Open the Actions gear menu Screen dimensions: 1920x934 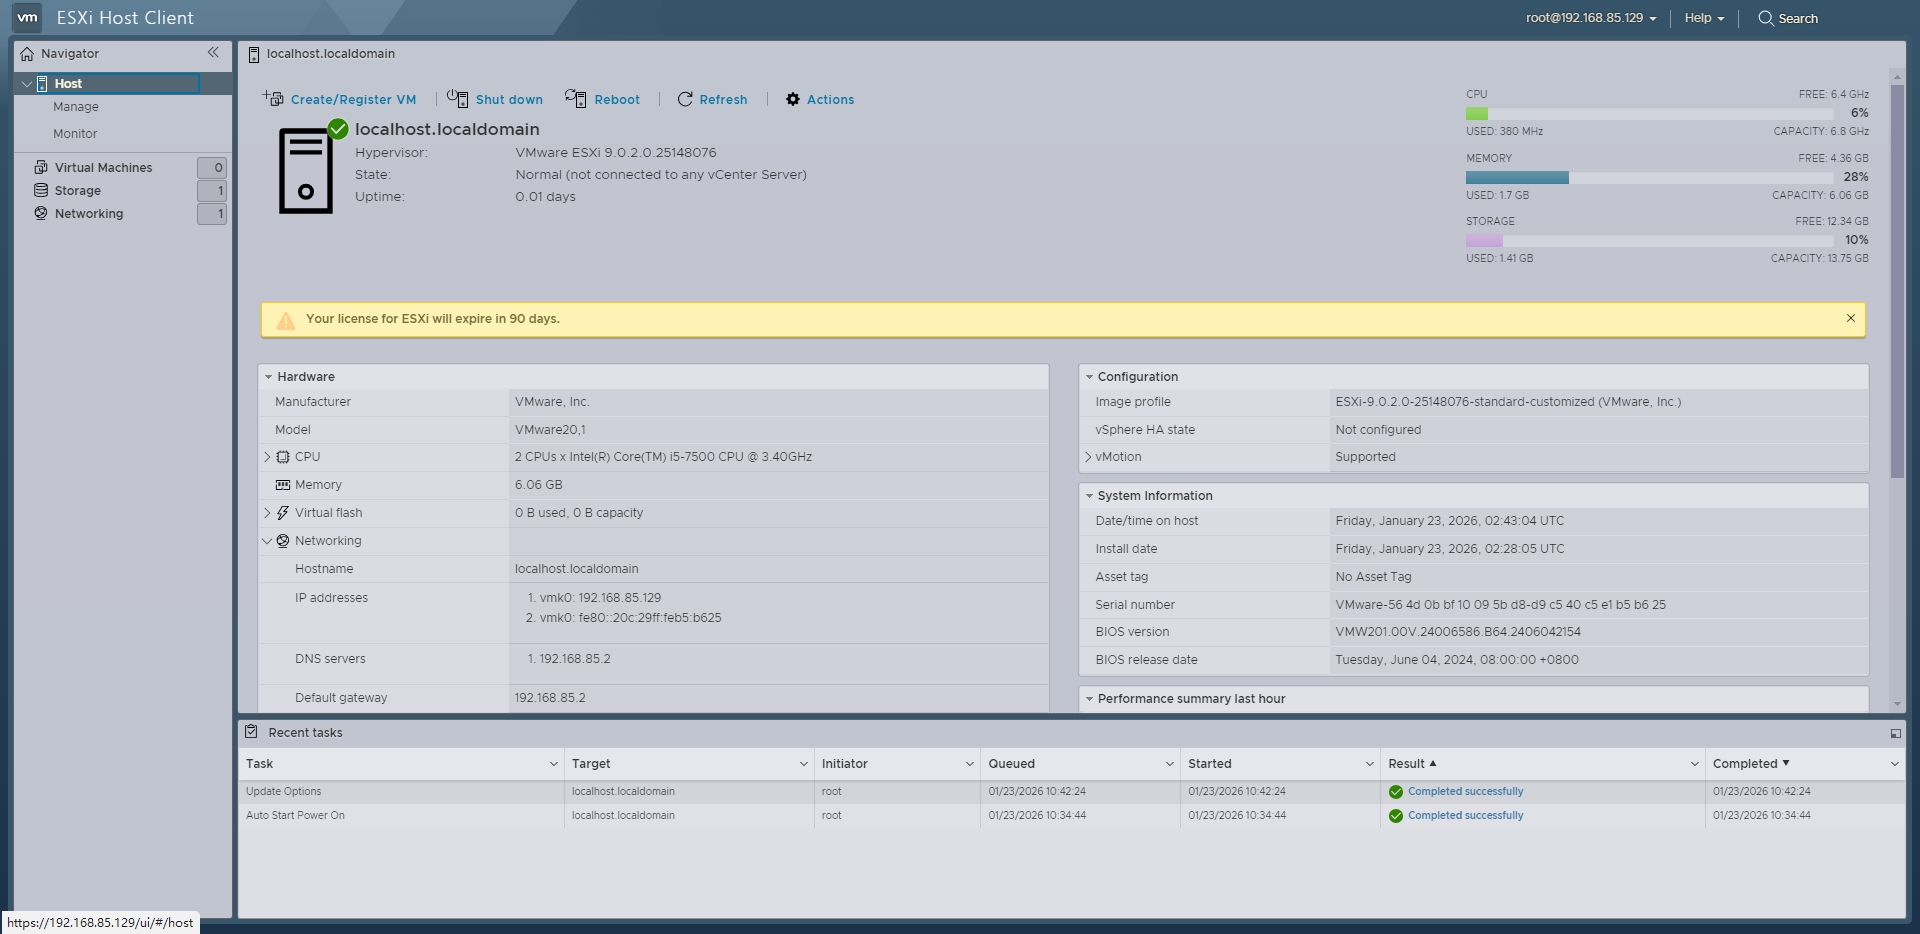click(x=819, y=99)
